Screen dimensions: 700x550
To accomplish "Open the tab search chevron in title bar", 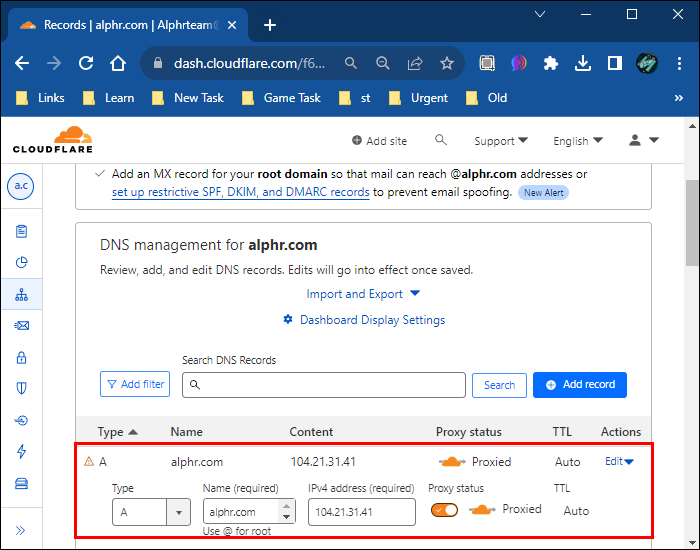I will (x=540, y=14).
